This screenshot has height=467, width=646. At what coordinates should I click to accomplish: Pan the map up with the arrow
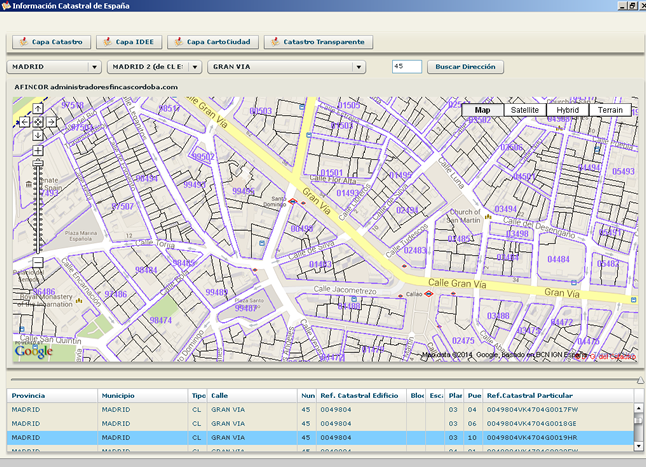(x=38, y=109)
